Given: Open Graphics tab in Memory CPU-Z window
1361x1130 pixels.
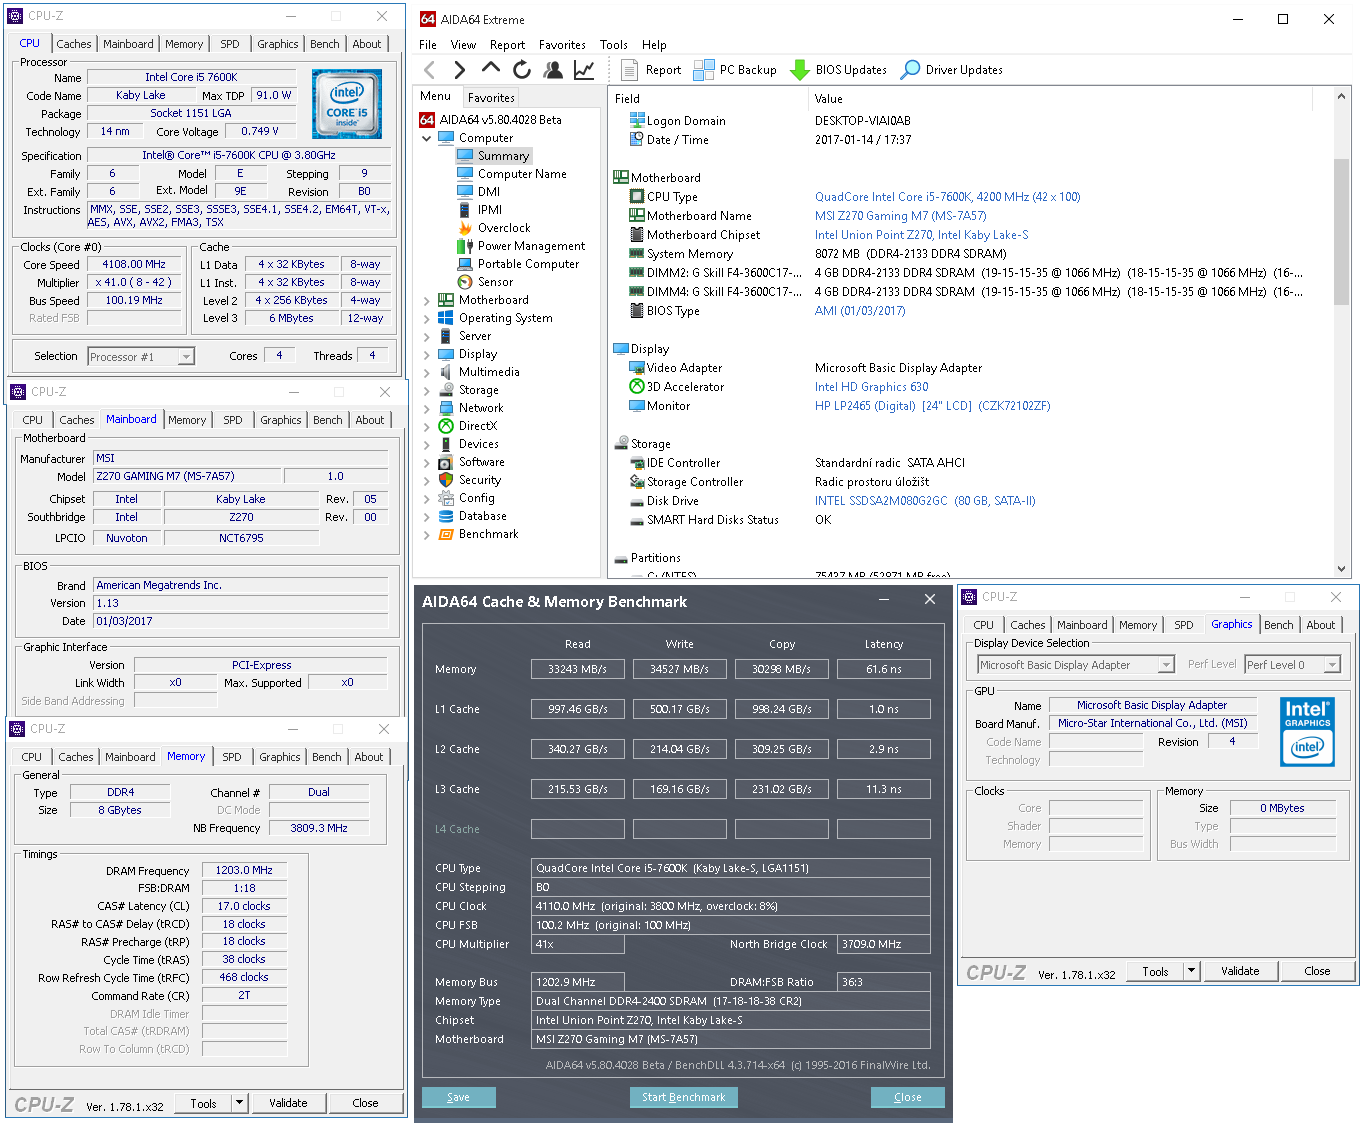Looking at the screenshot, I should (x=280, y=757).
